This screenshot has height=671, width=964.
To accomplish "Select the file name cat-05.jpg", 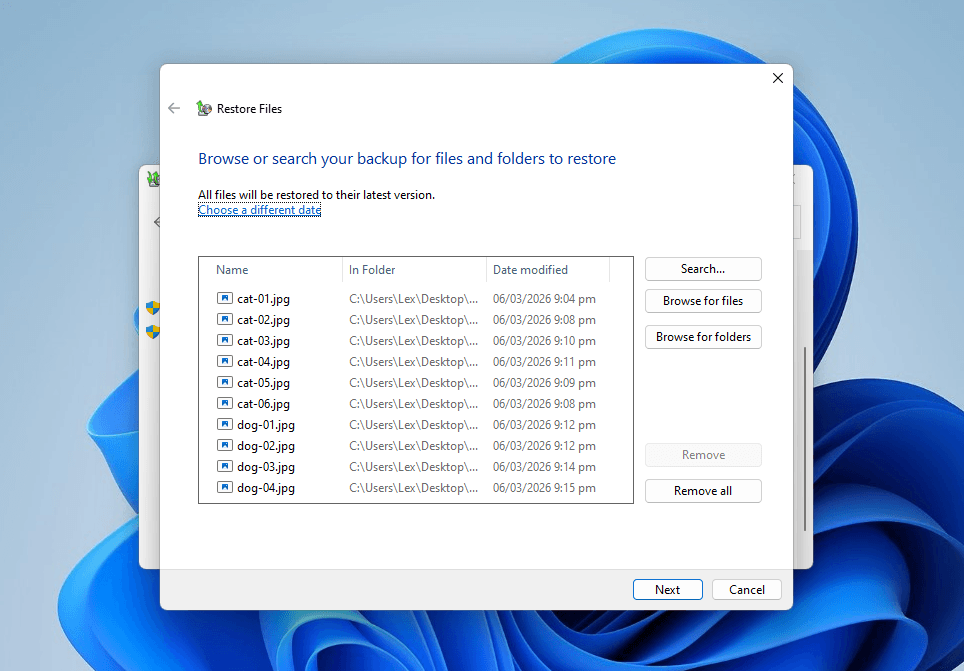I will (x=263, y=383).
